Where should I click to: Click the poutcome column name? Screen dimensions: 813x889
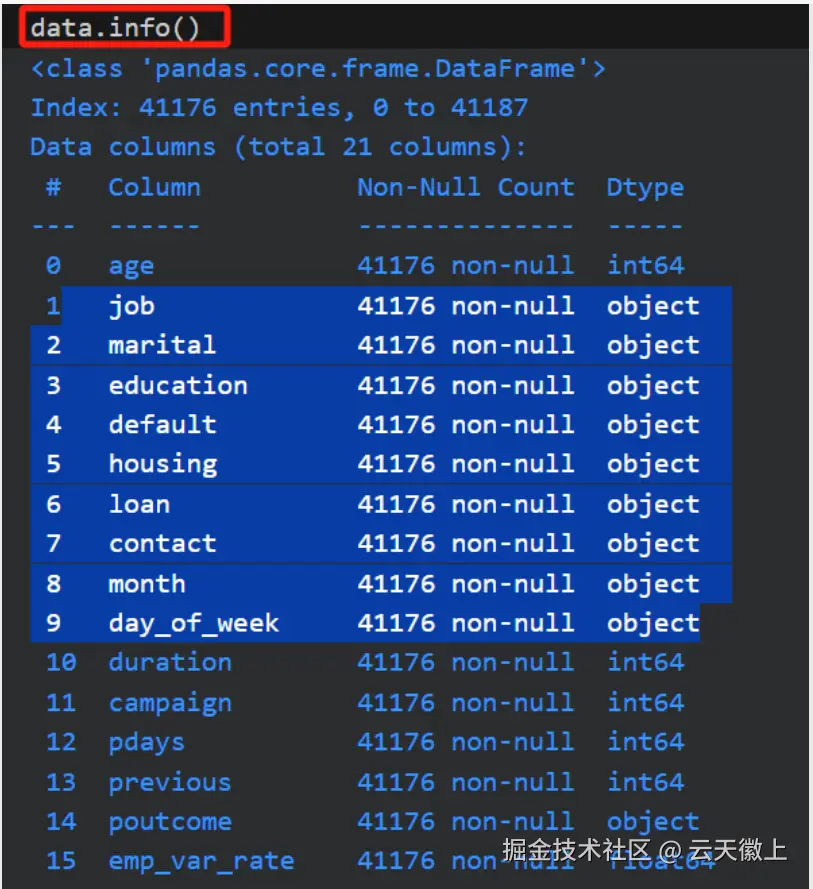[x=170, y=821]
